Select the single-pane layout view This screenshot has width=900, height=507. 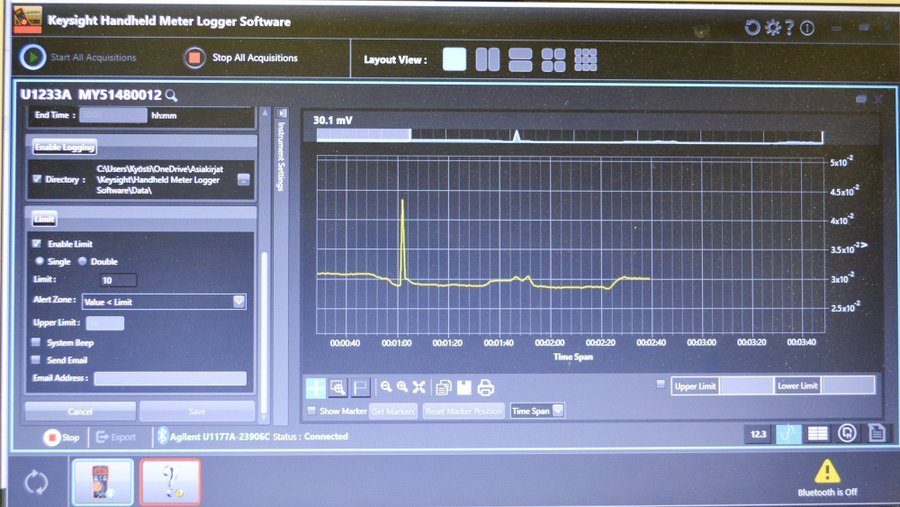(454, 59)
